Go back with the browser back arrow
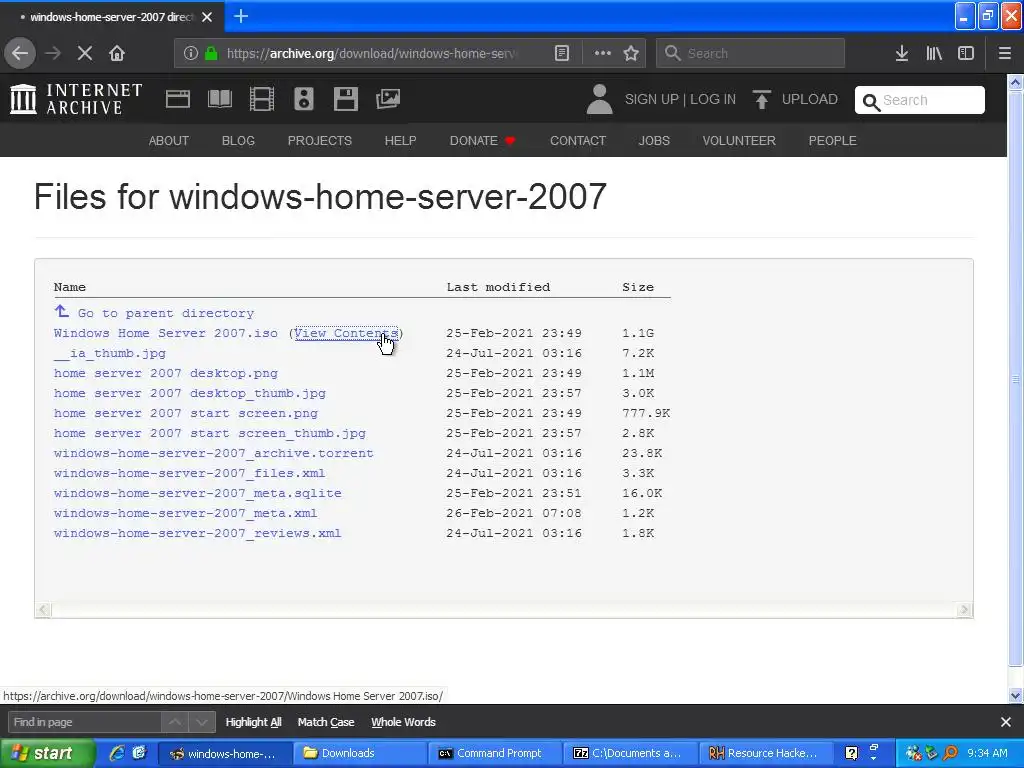Viewport: 1024px width, 768px height. click(x=20, y=53)
